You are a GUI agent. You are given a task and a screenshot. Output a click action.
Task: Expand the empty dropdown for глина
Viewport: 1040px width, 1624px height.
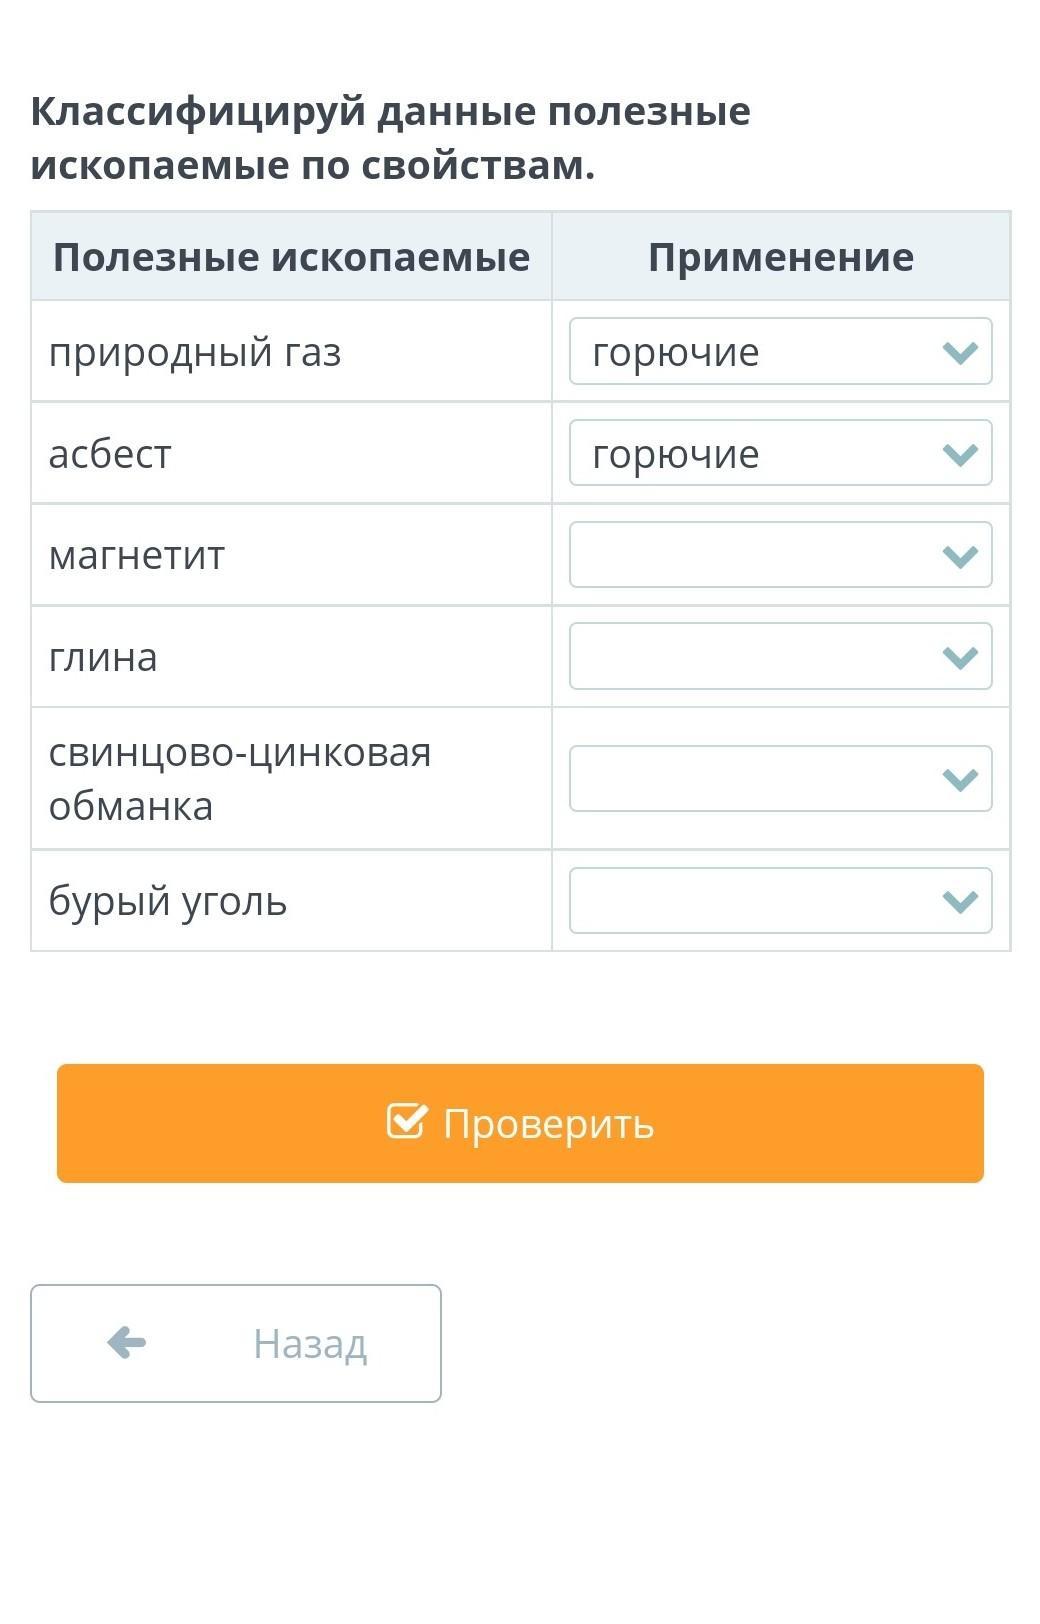click(x=780, y=657)
